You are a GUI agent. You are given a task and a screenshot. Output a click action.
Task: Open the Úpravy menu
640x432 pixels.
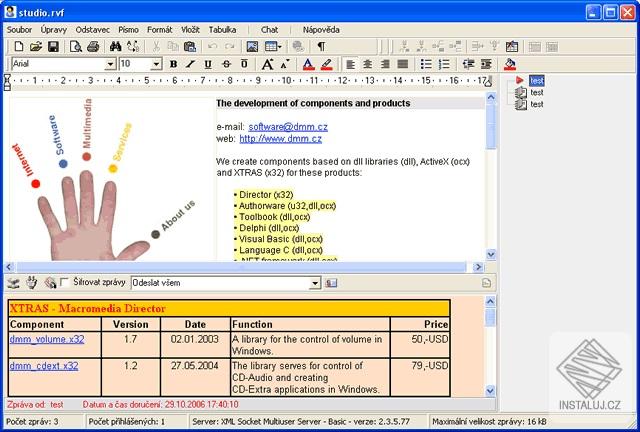point(53,30)
